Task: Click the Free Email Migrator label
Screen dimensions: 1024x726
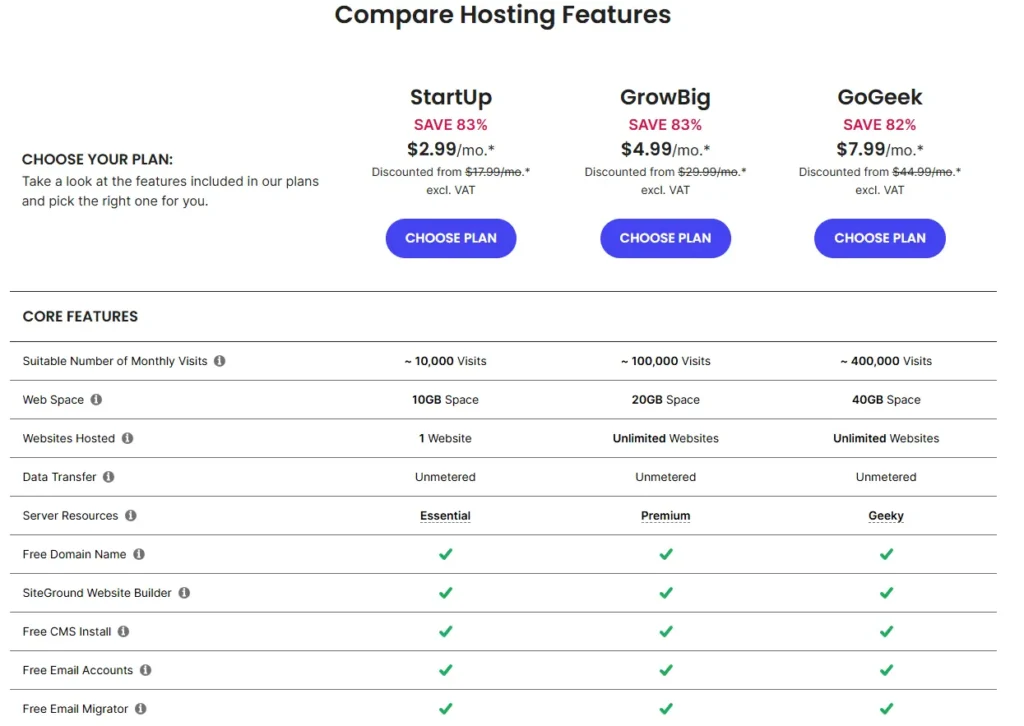Action: [x=75, y=709]
